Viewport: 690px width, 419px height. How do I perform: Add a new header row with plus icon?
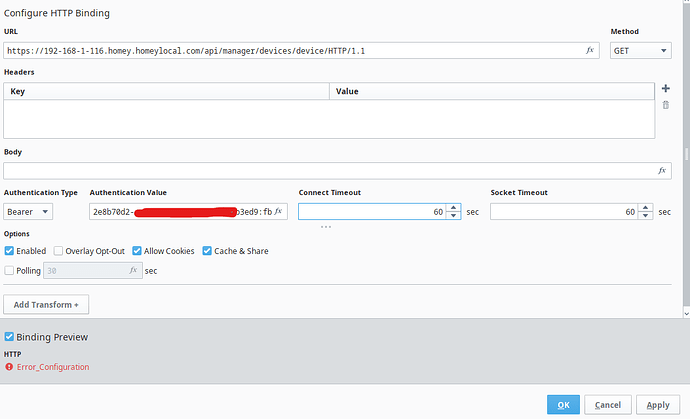tap(665, 88)
